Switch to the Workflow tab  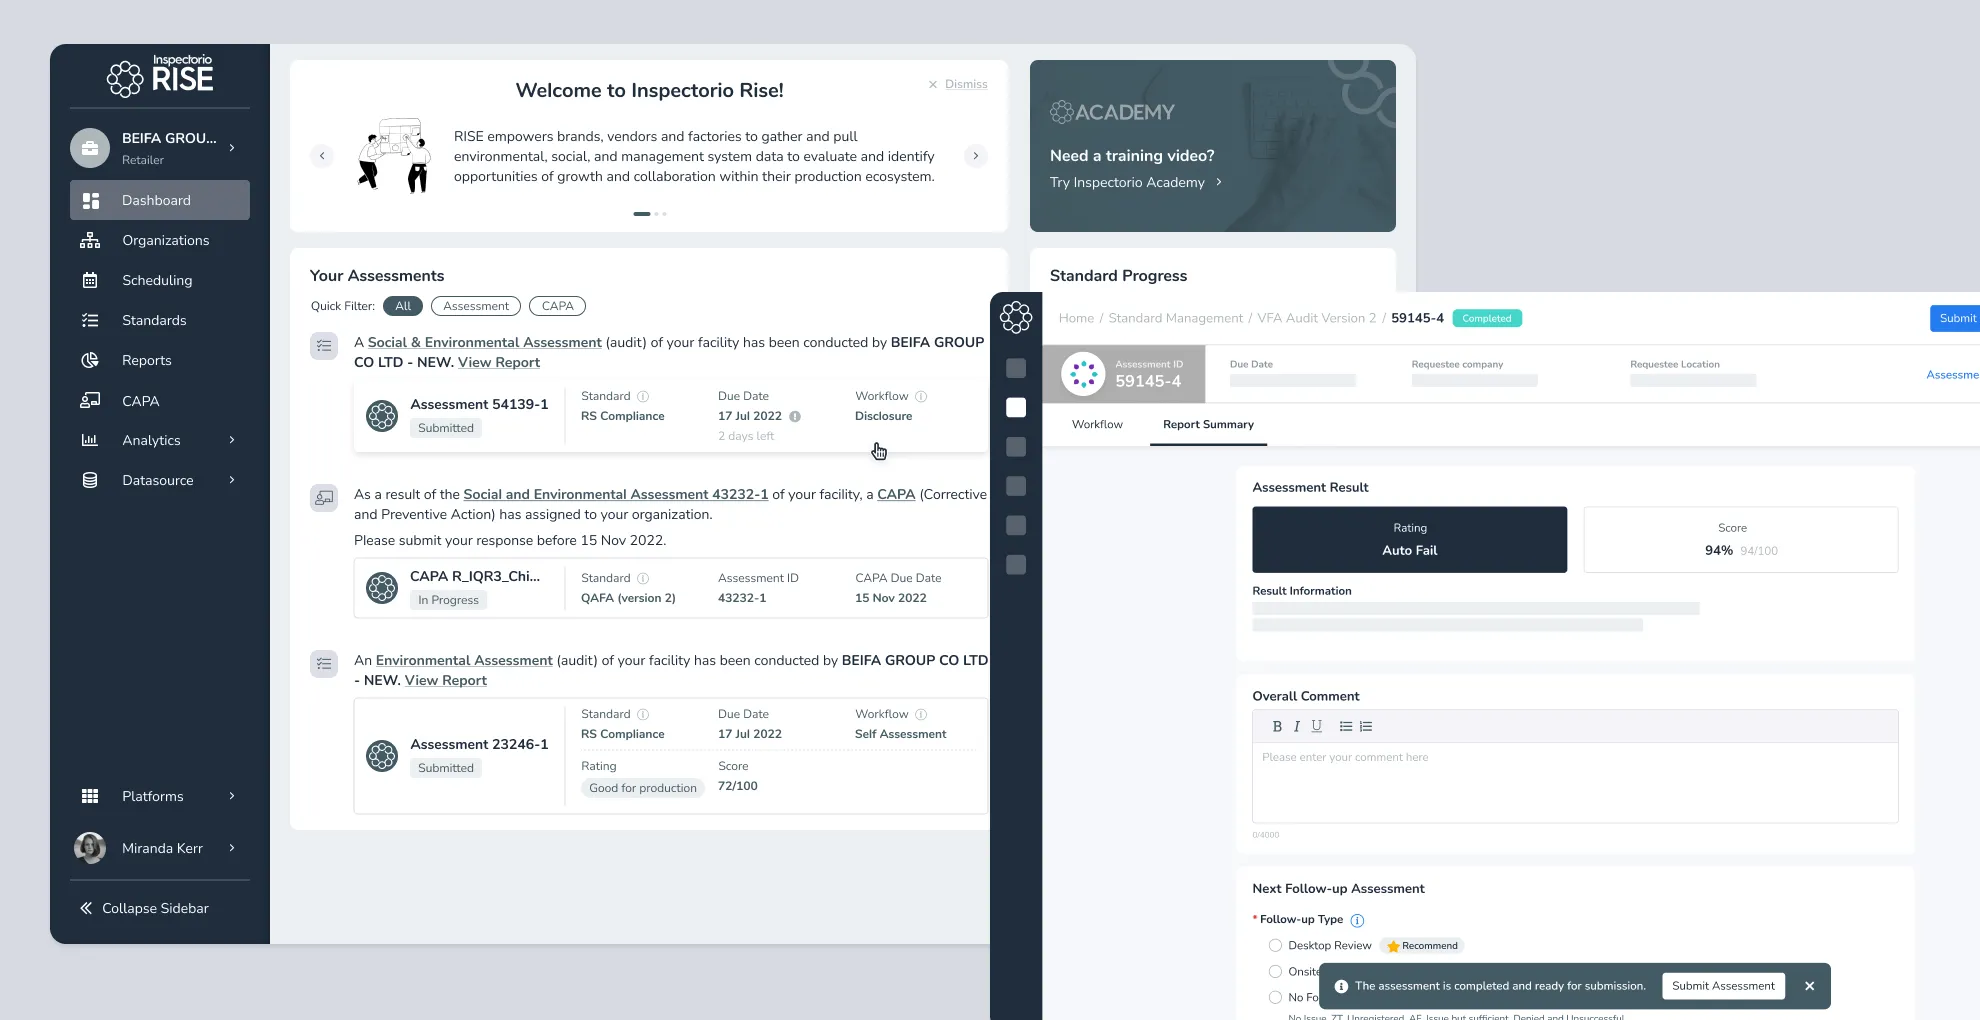[x=1097, y=425]
